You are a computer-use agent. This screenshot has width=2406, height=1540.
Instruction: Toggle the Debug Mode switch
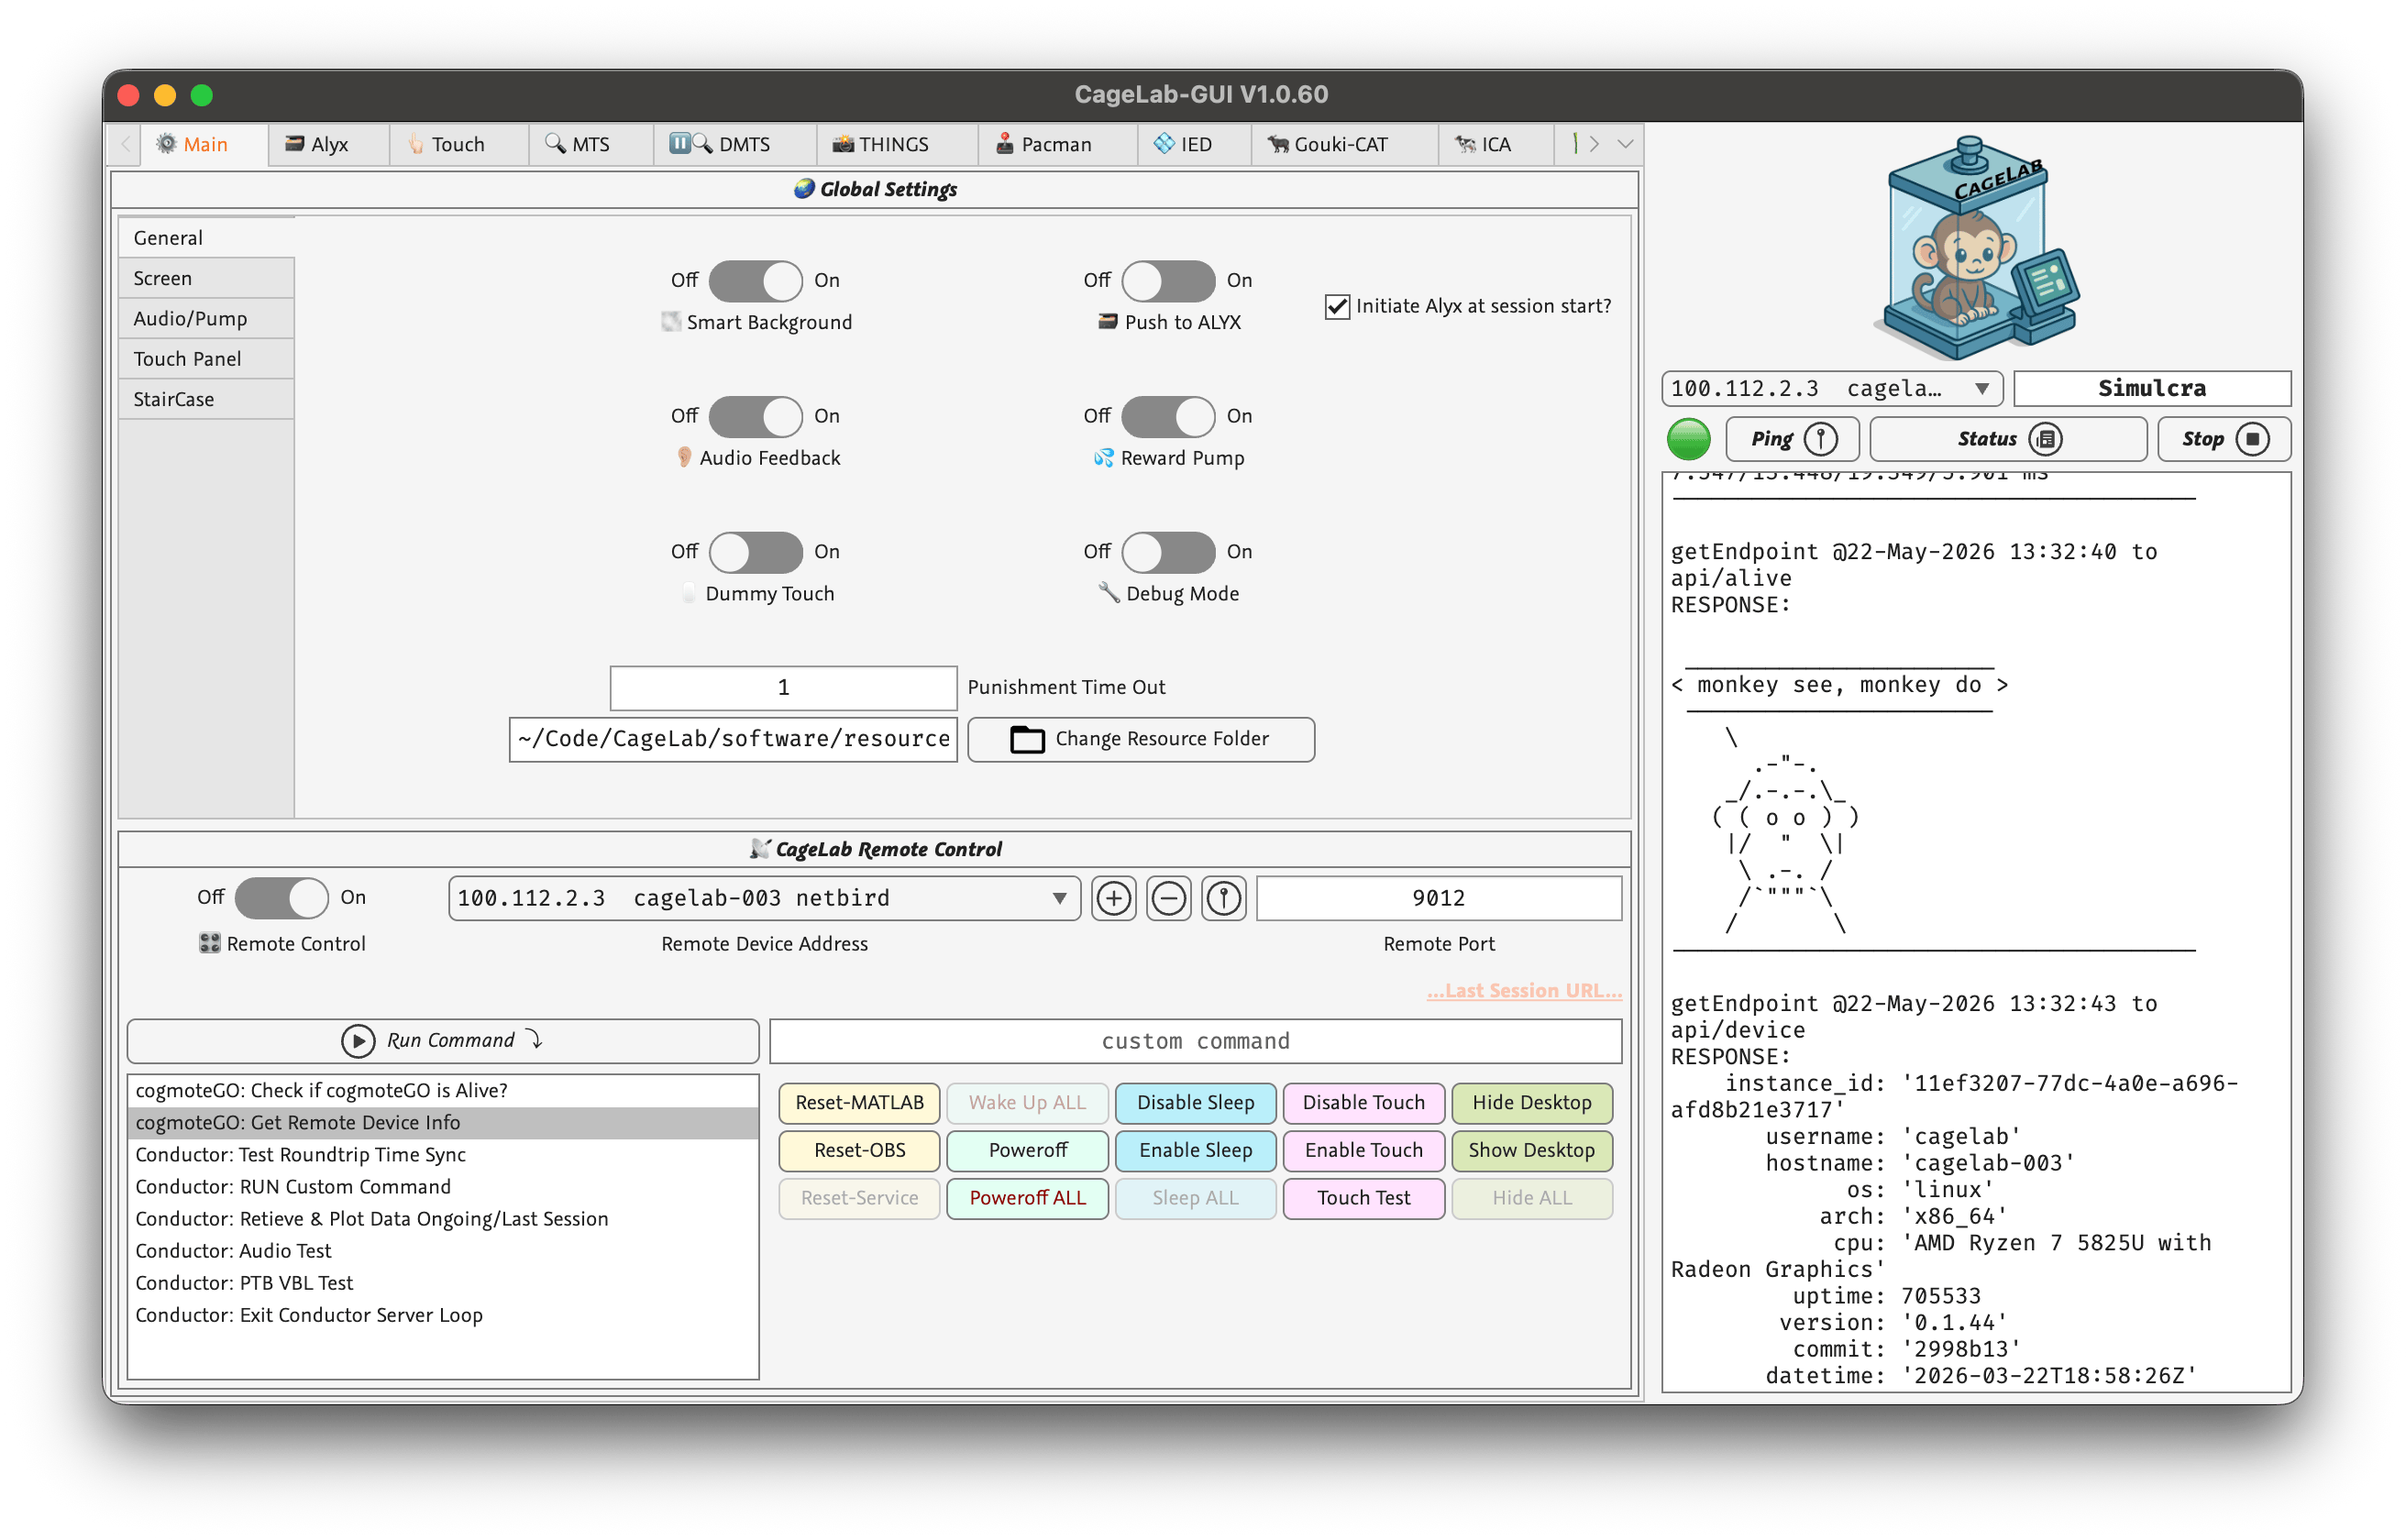1168,552
